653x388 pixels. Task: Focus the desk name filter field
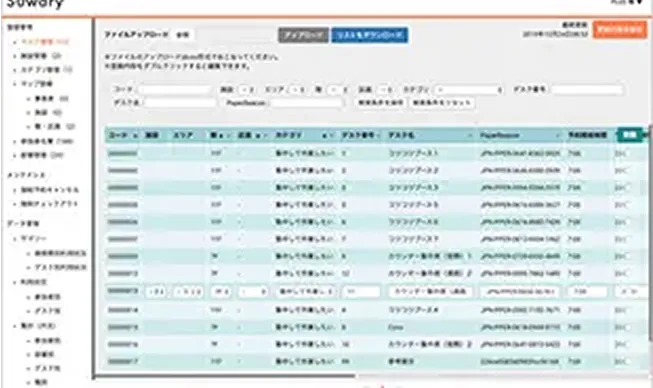point(180,102)
